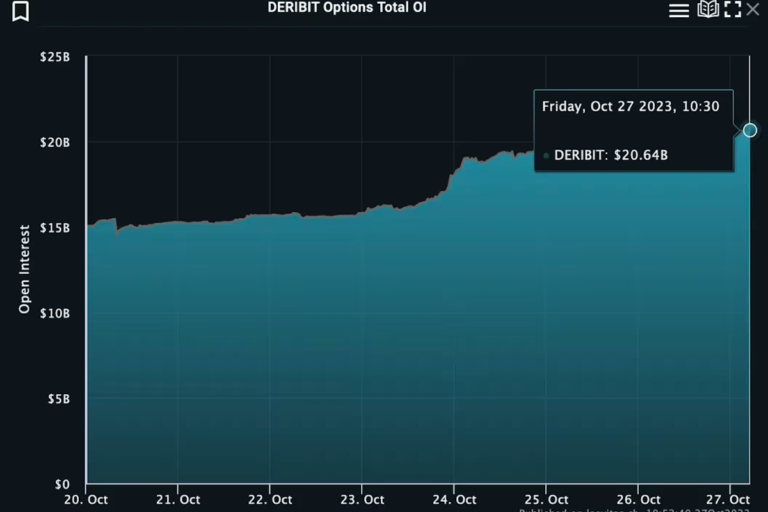Click the 'DERIBIT: $20.64B' tooltip value
Screen dimensions: 768x512
click(610, 155)
